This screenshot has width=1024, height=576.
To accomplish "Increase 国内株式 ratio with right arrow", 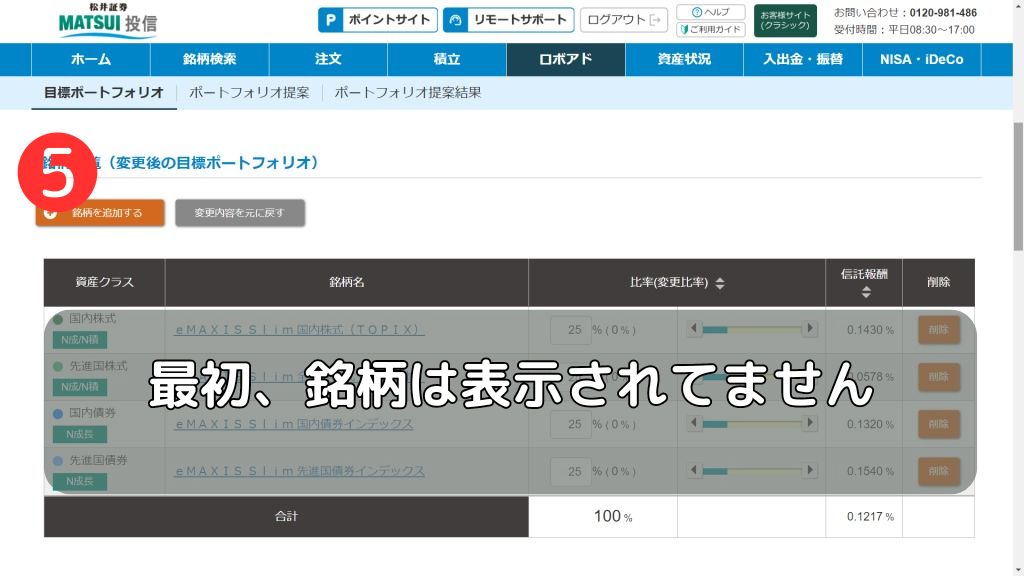I will pyautogui.click(x=810, y=328).
